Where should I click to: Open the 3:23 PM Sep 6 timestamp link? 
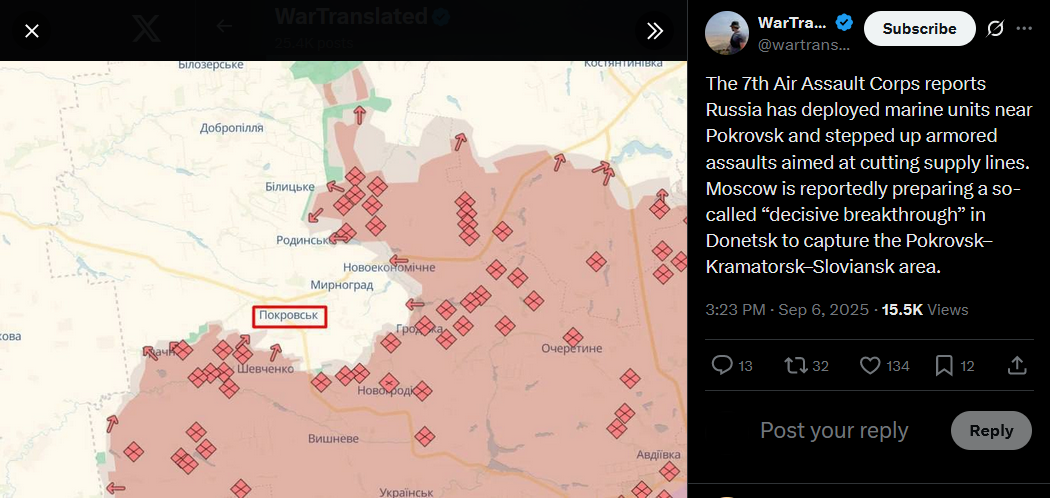788,310
